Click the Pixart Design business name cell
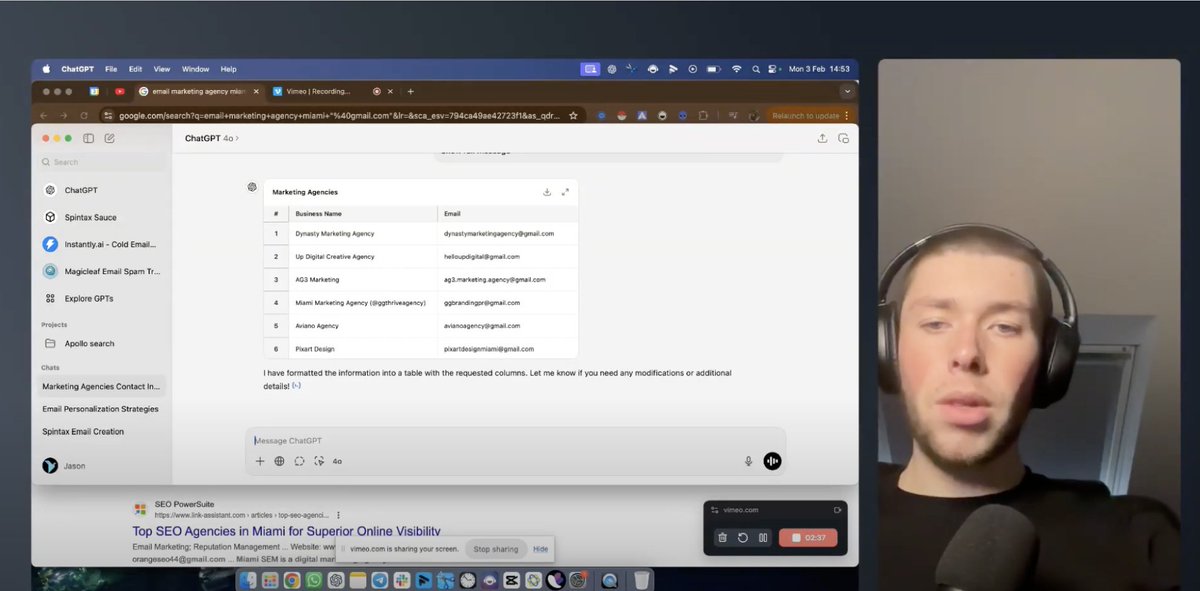 pyautogui.click(x=315, y=349)
